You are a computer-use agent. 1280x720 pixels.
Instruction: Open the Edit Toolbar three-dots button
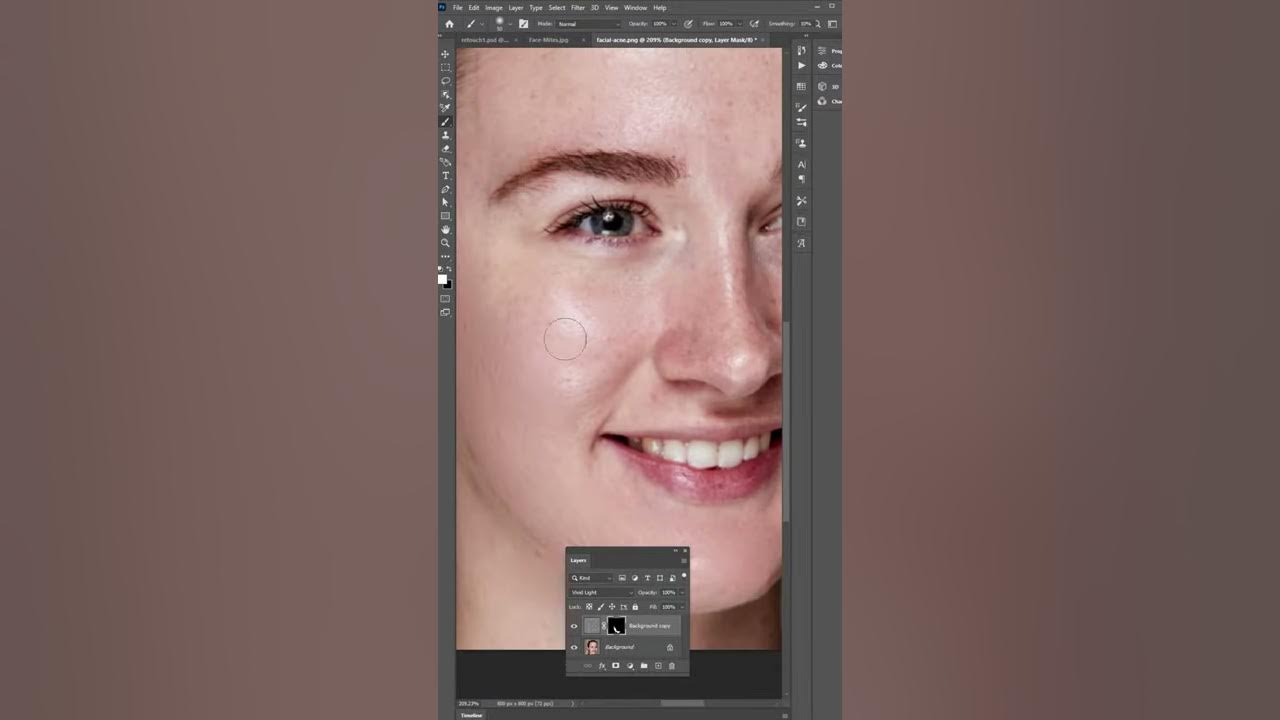coord(445,257)
